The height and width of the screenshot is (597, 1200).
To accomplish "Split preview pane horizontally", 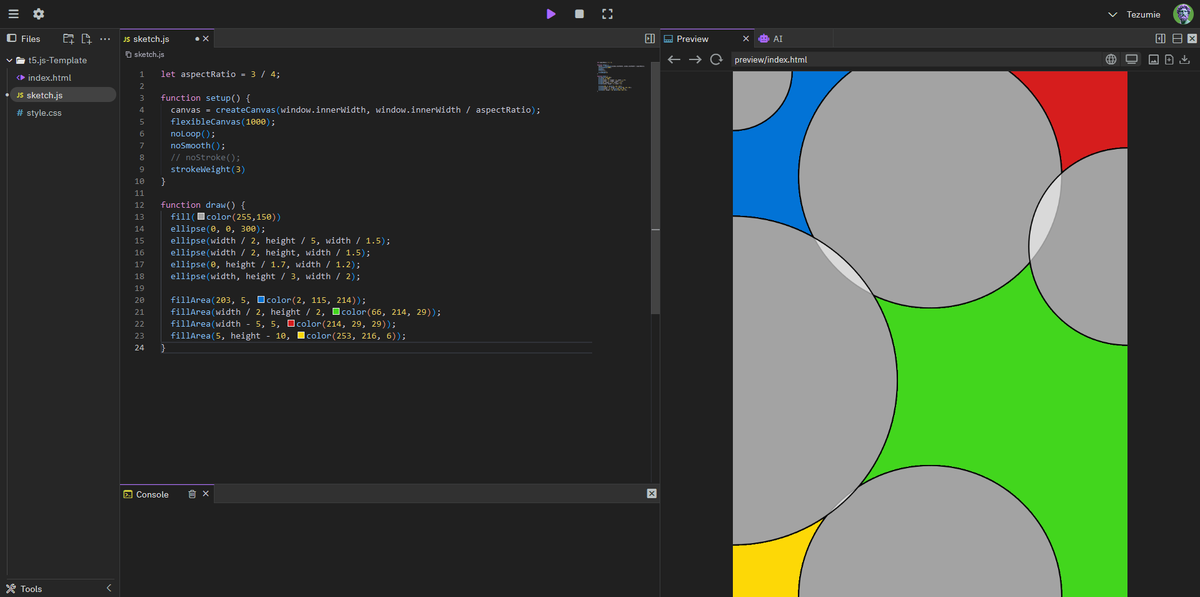I will tap(1177, 39).
